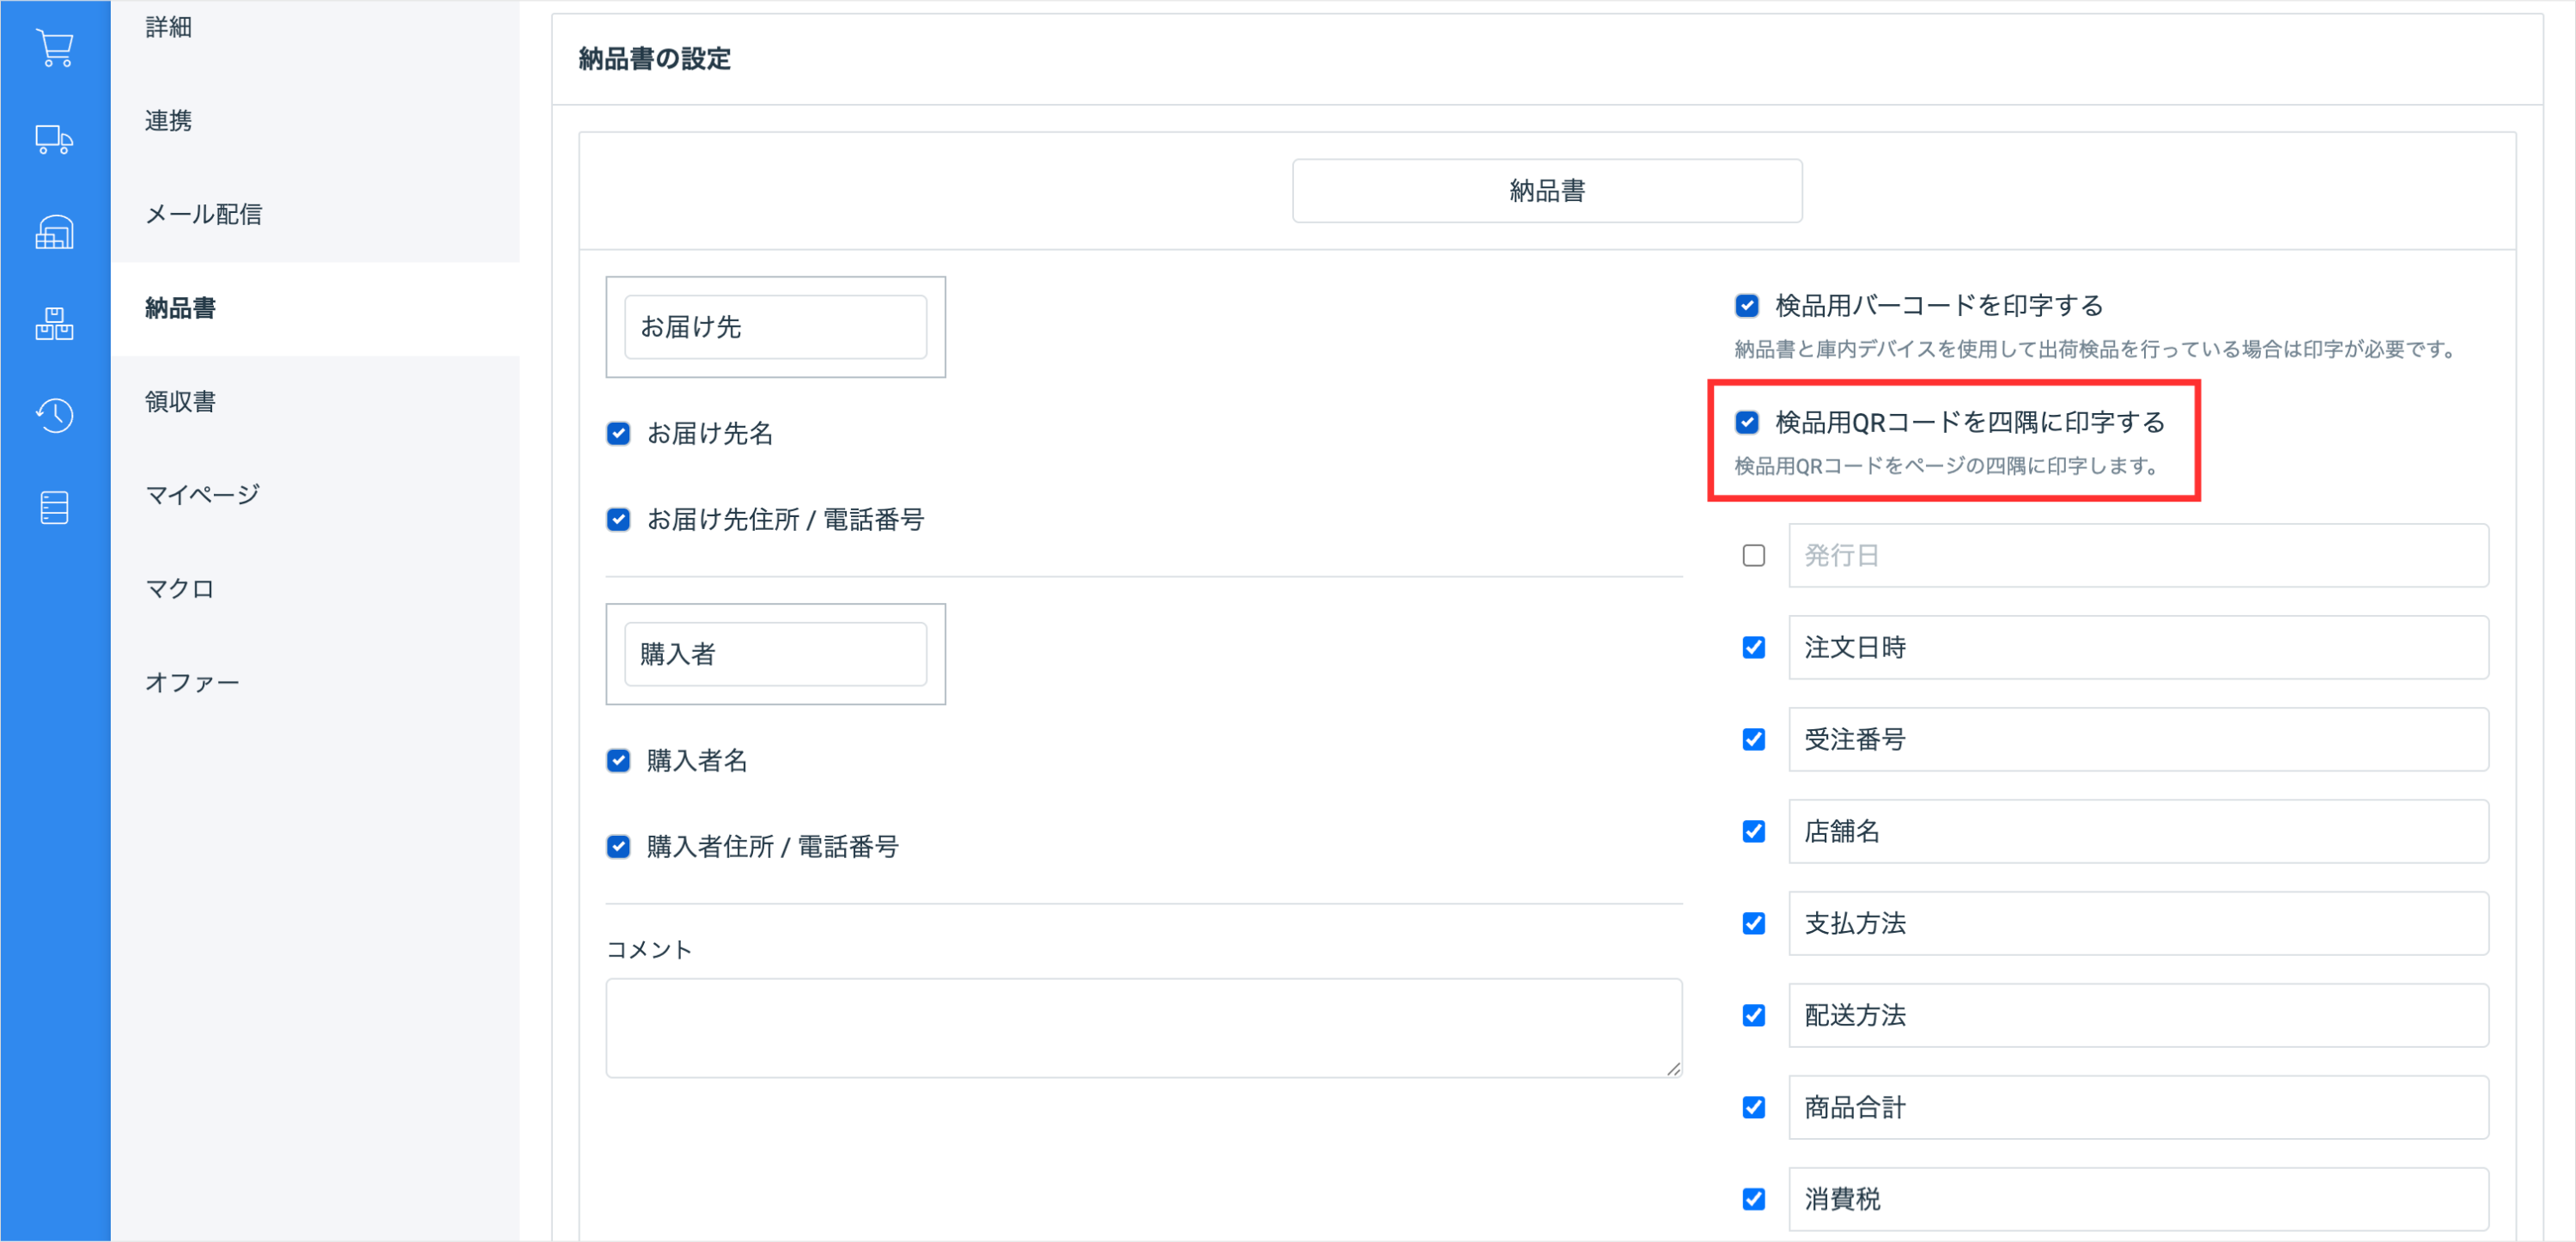The height and width of the screenshot is (1242, 2576).
Task: Go to マイページ settings section
Action: coord(202,494)
